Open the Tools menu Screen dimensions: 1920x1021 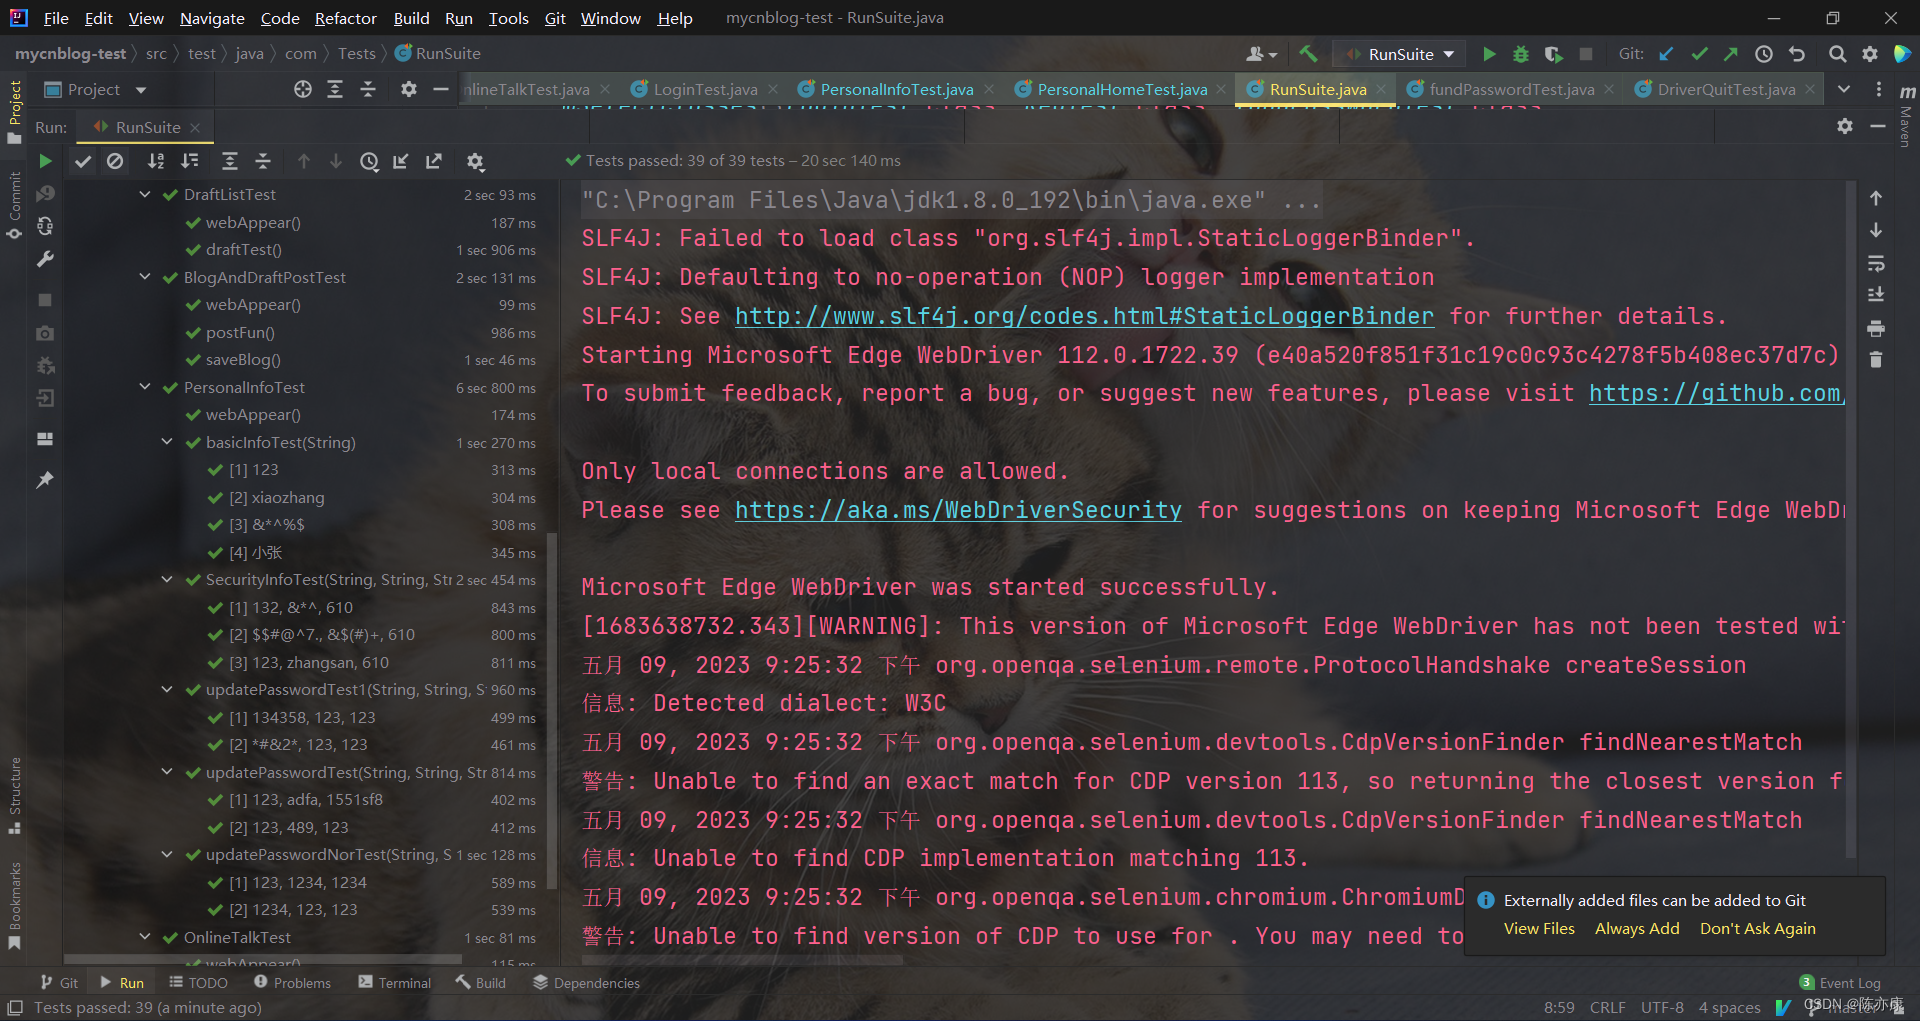(508, 18)
